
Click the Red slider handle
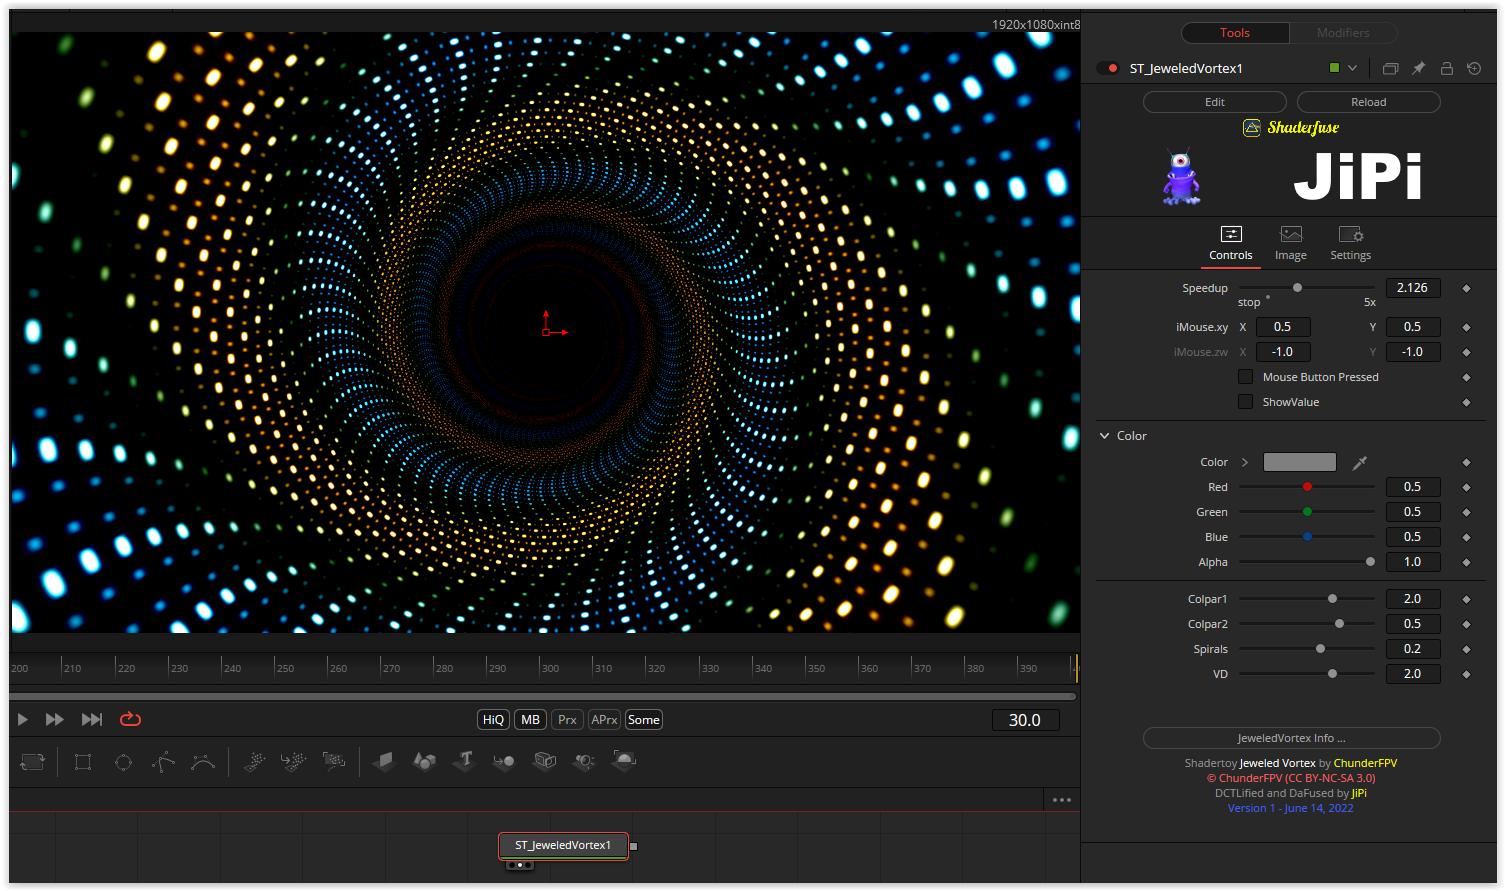click(1307, 487)
